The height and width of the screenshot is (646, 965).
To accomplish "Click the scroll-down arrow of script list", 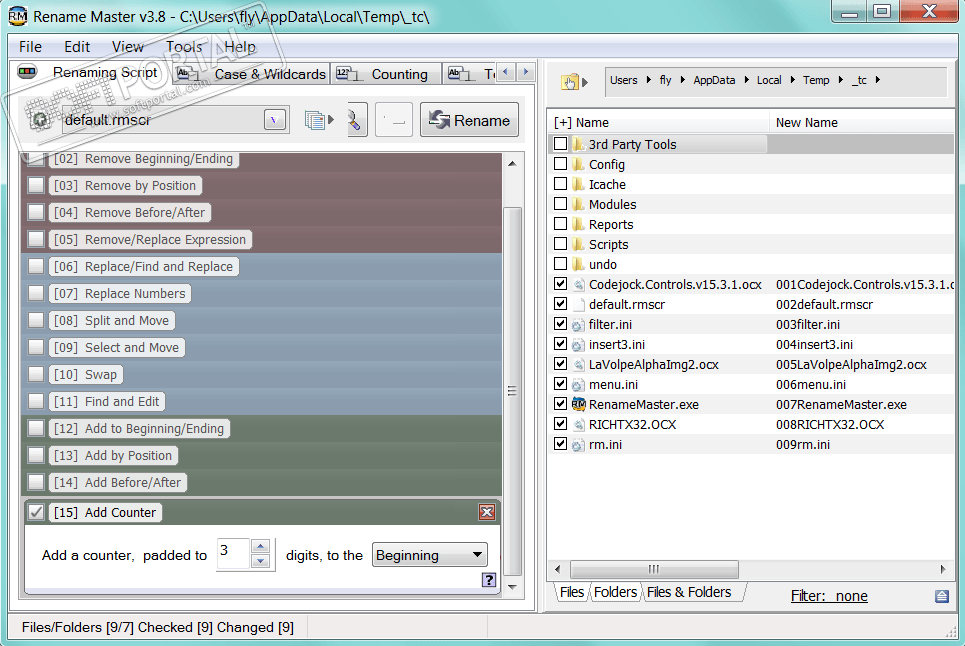I will point(512,587).
